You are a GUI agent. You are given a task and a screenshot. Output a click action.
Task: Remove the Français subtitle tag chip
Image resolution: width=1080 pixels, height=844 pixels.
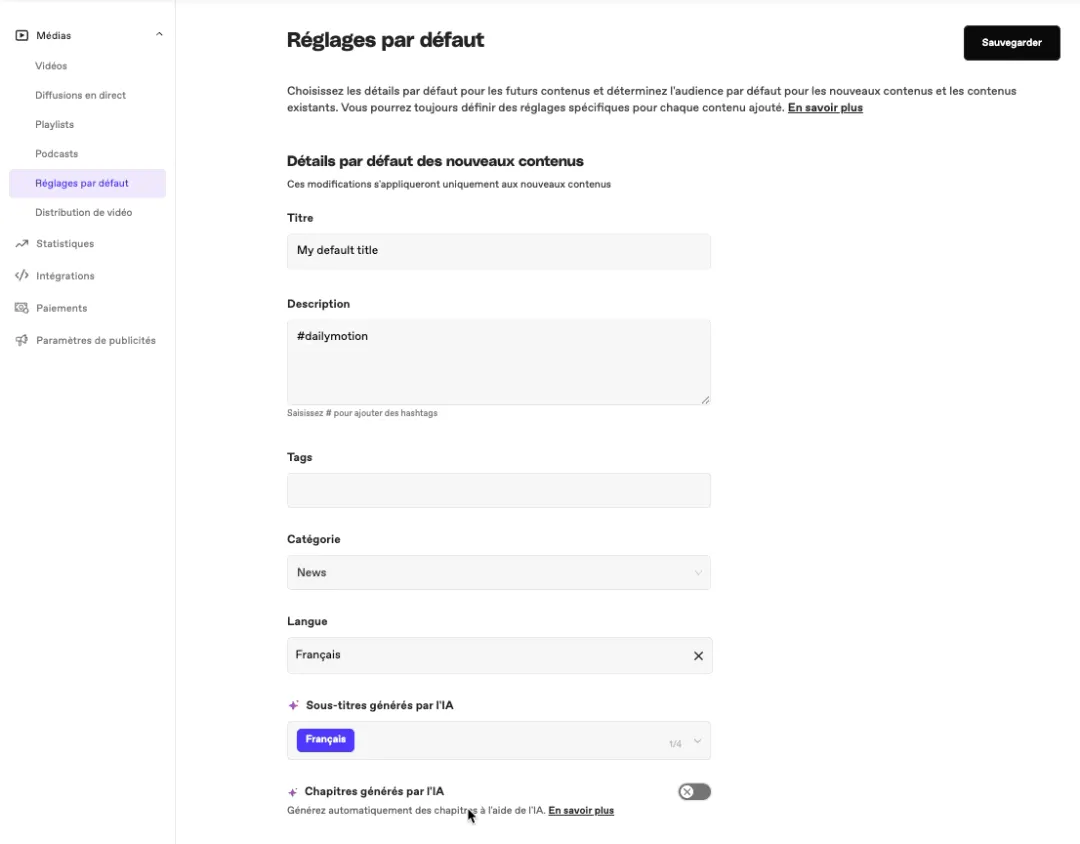pos(325,740)
